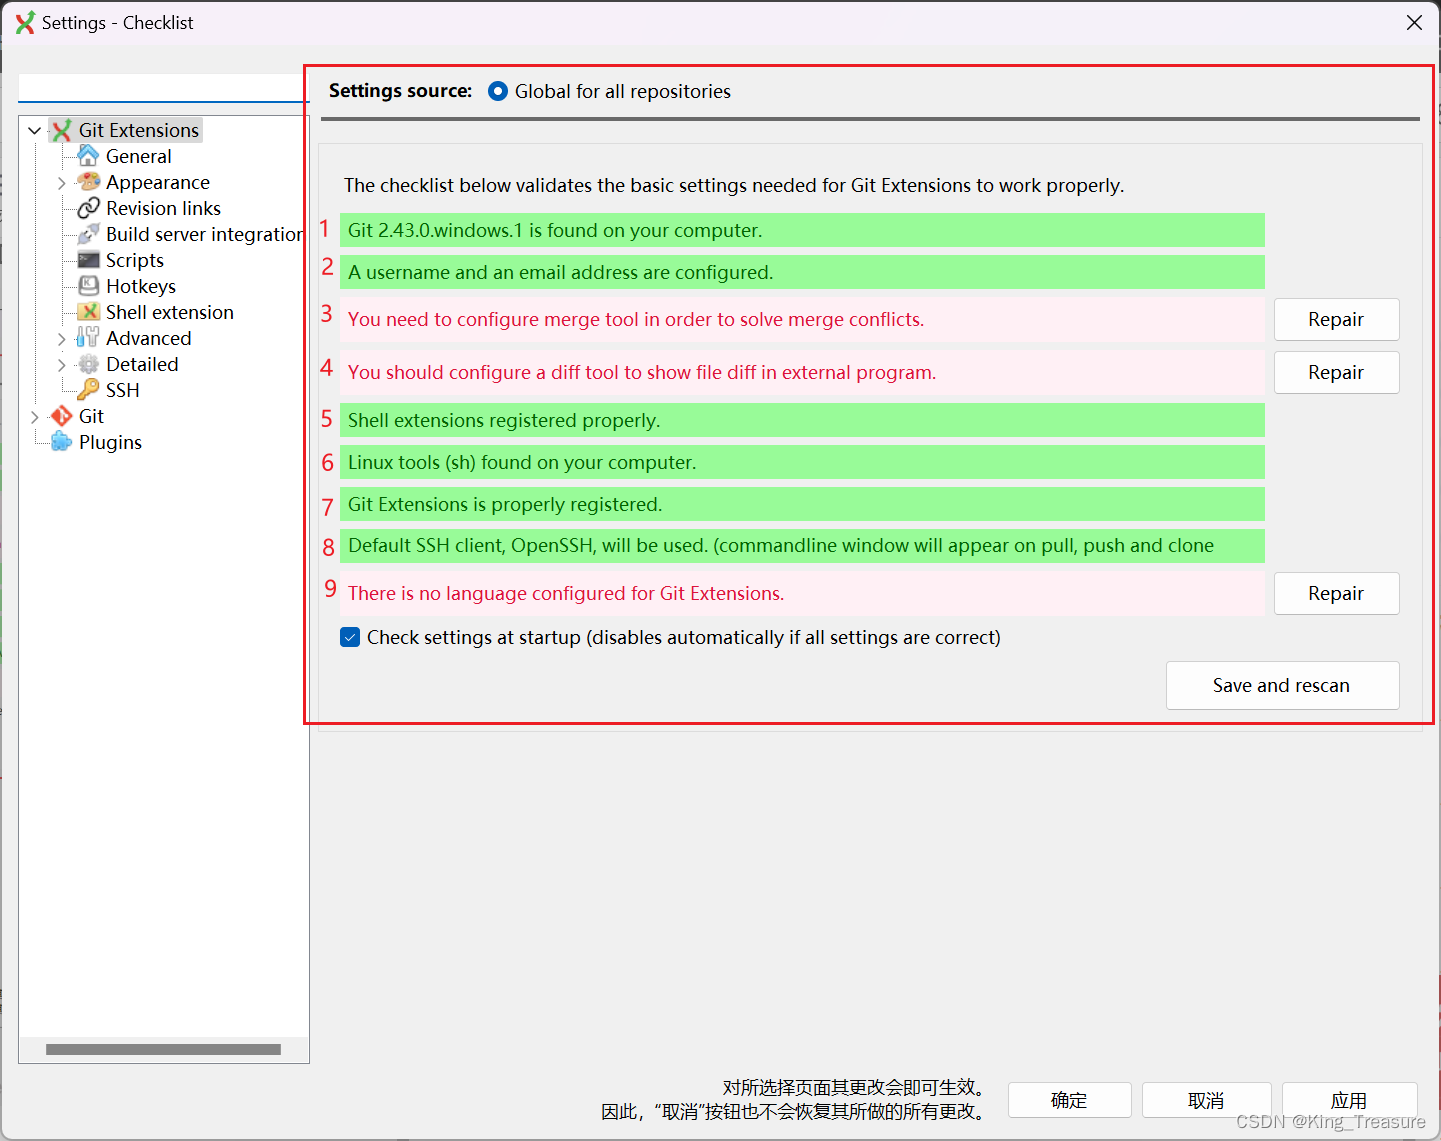1441x1141 pixels.
Task: Select the Scripts tree entry
Action: pyautogui.click(x=135, y=260)
